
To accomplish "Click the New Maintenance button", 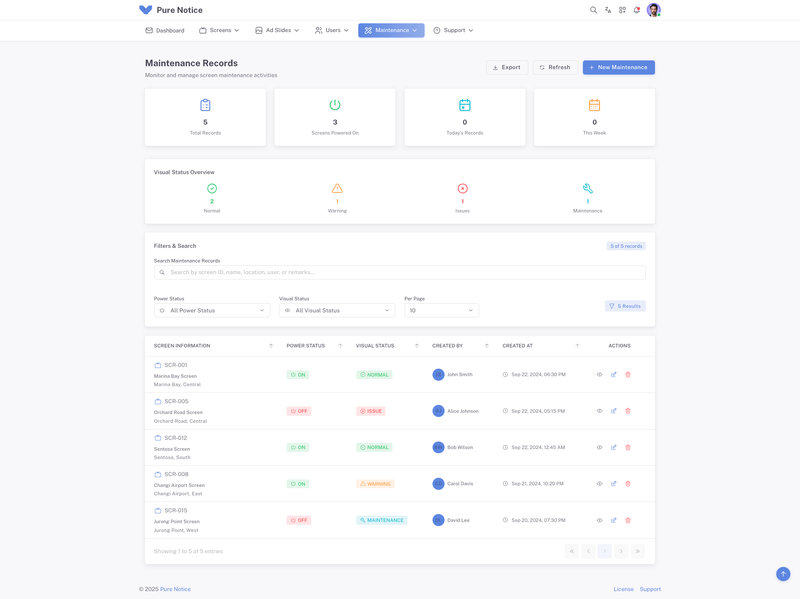I will coord(618,67).
